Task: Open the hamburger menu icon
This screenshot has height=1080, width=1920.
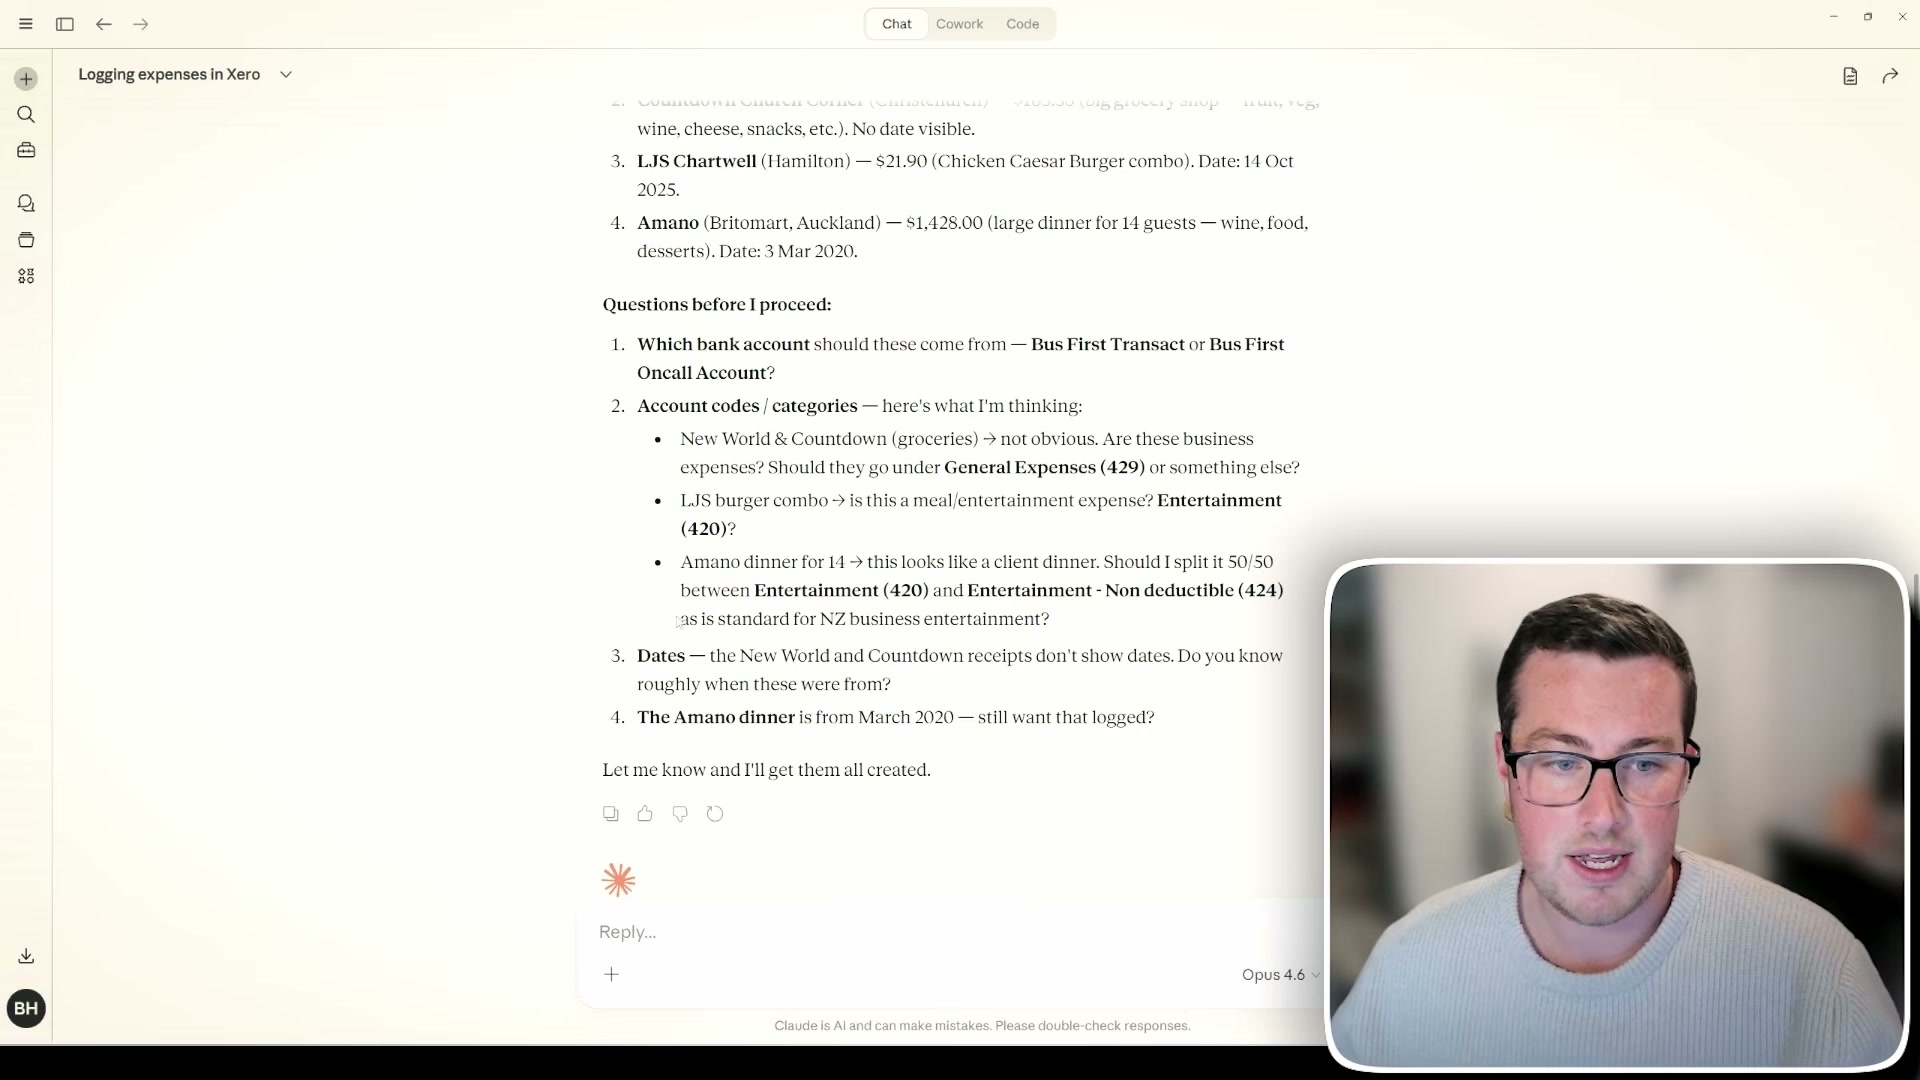Action: coord(26,24)
